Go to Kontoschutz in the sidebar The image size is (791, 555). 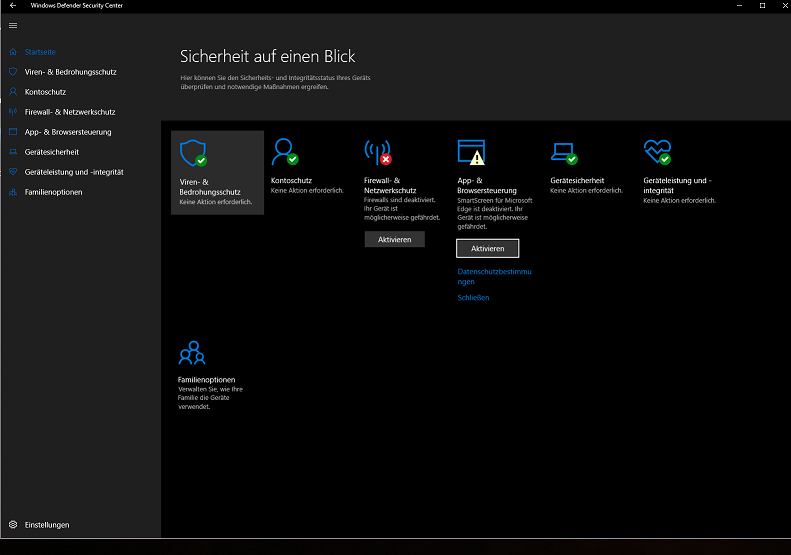pos(45,92)
